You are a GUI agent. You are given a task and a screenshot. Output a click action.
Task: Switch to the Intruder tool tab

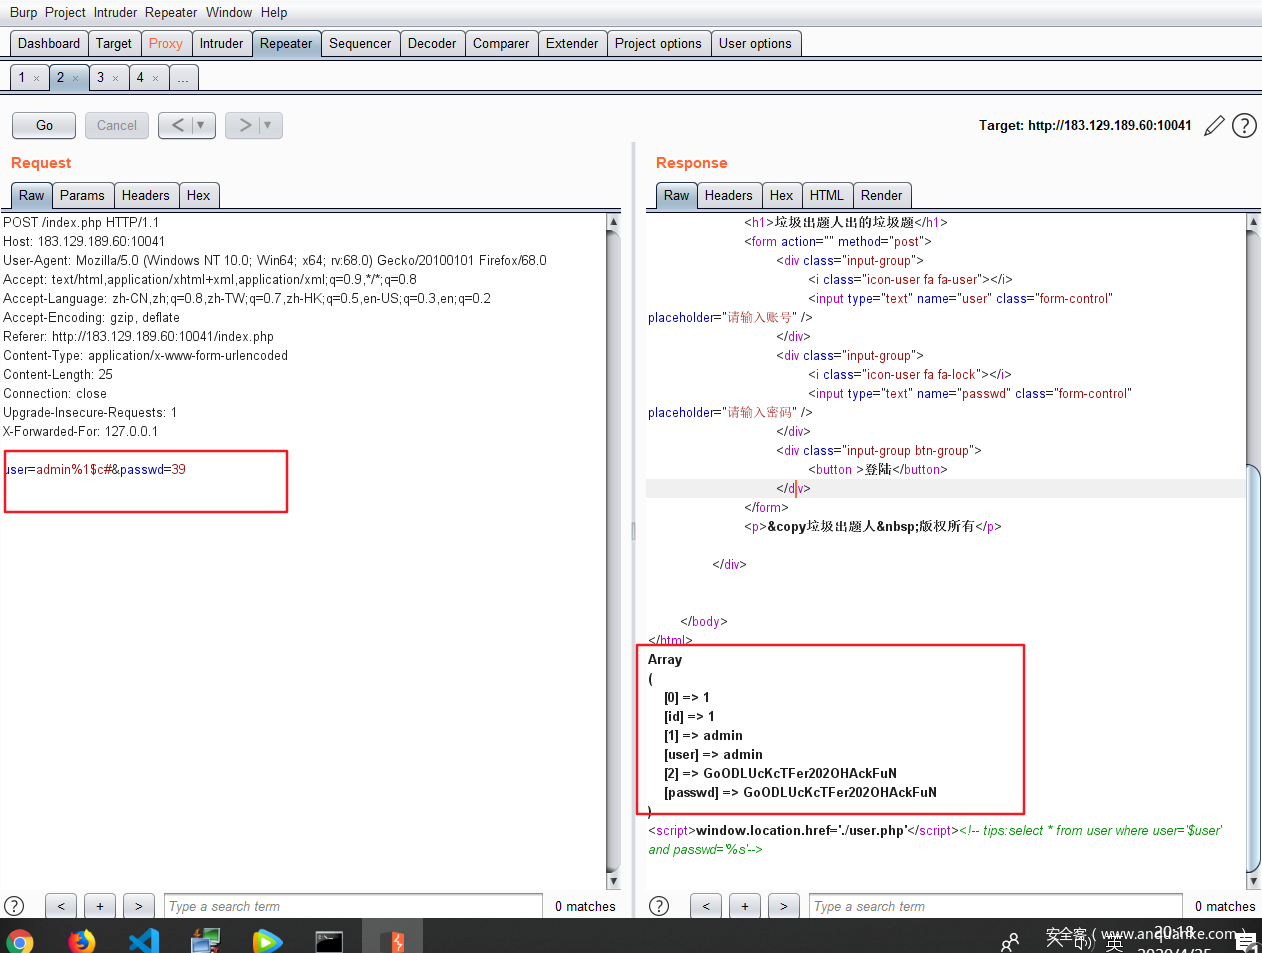(221, 43)
